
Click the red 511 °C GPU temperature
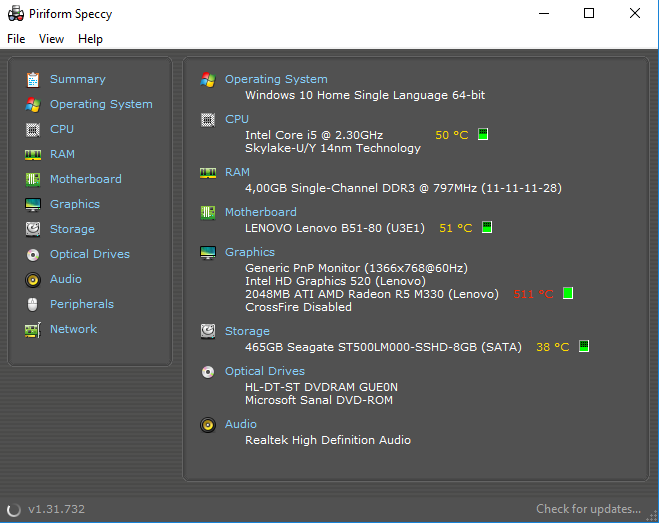[x=534, y=294]
